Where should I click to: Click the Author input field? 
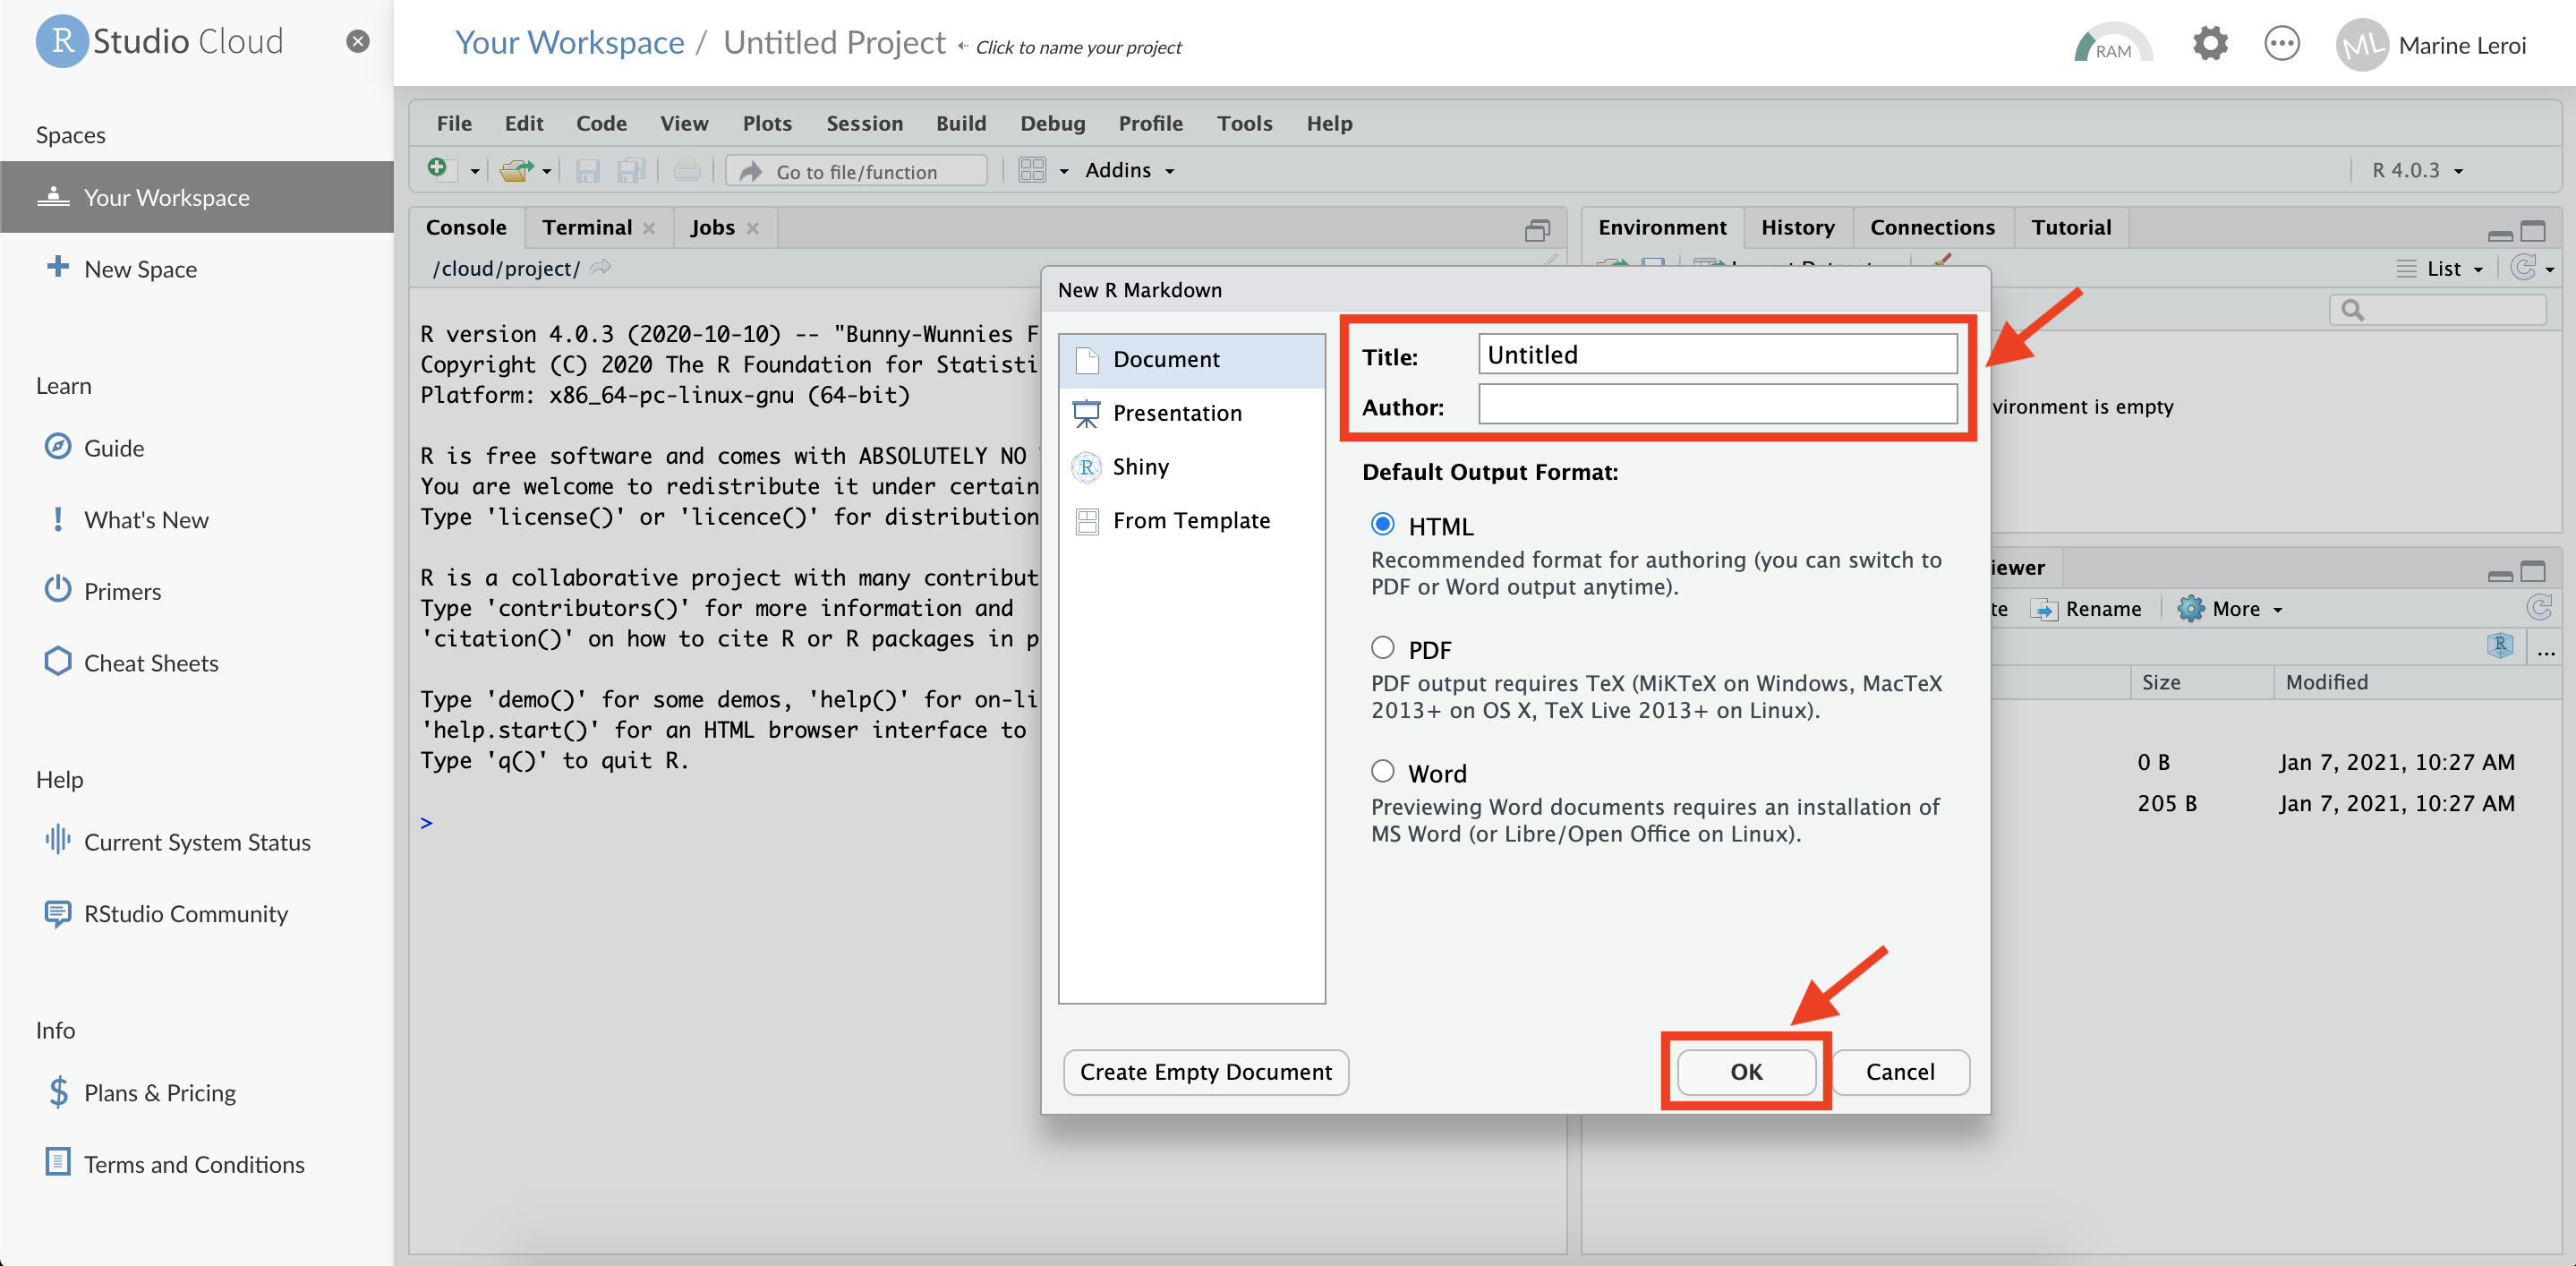click(1717, 405)
